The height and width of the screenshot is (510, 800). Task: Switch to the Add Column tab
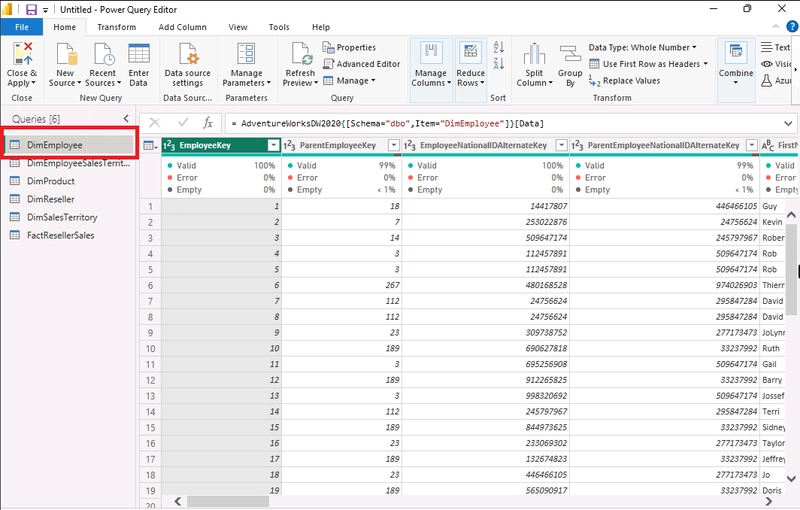(182, 27)
